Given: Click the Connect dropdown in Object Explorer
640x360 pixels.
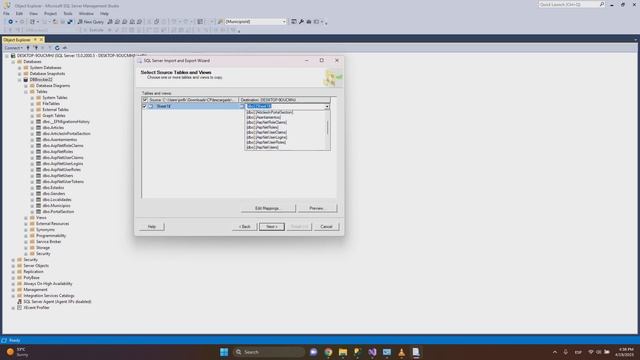Looking at the screenshot, I should coord(14,48).
